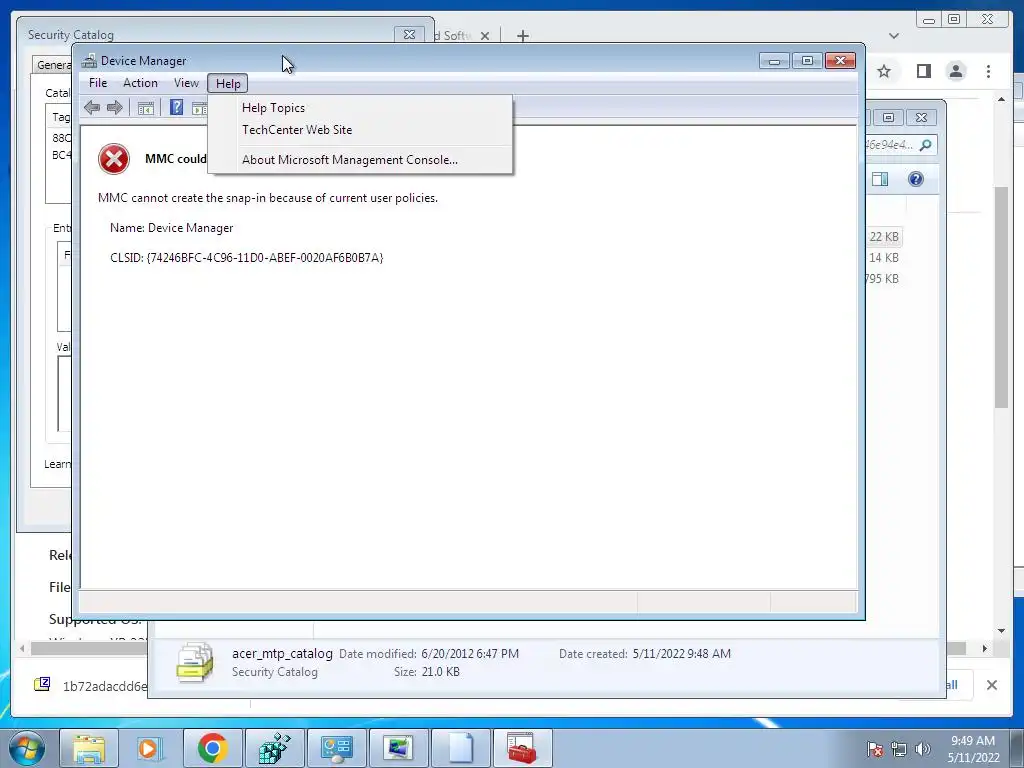
Task: Click the horizontal scrollbar left arrow in Chrome
Action: coord(23,648)
